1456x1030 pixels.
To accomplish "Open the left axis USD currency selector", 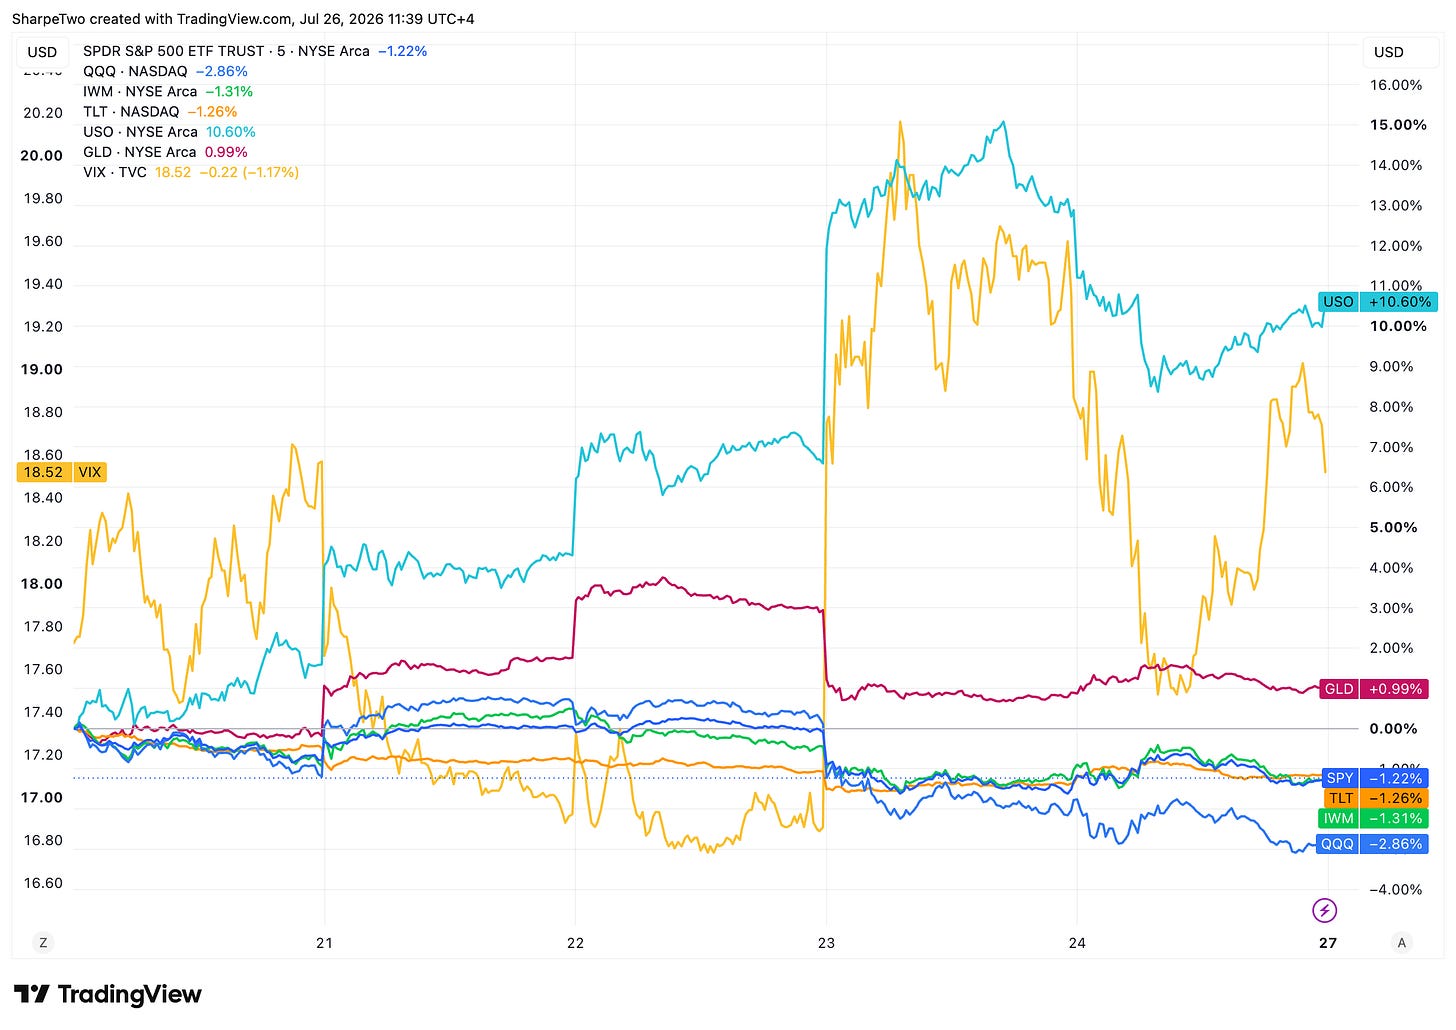I will coord(42,52).
